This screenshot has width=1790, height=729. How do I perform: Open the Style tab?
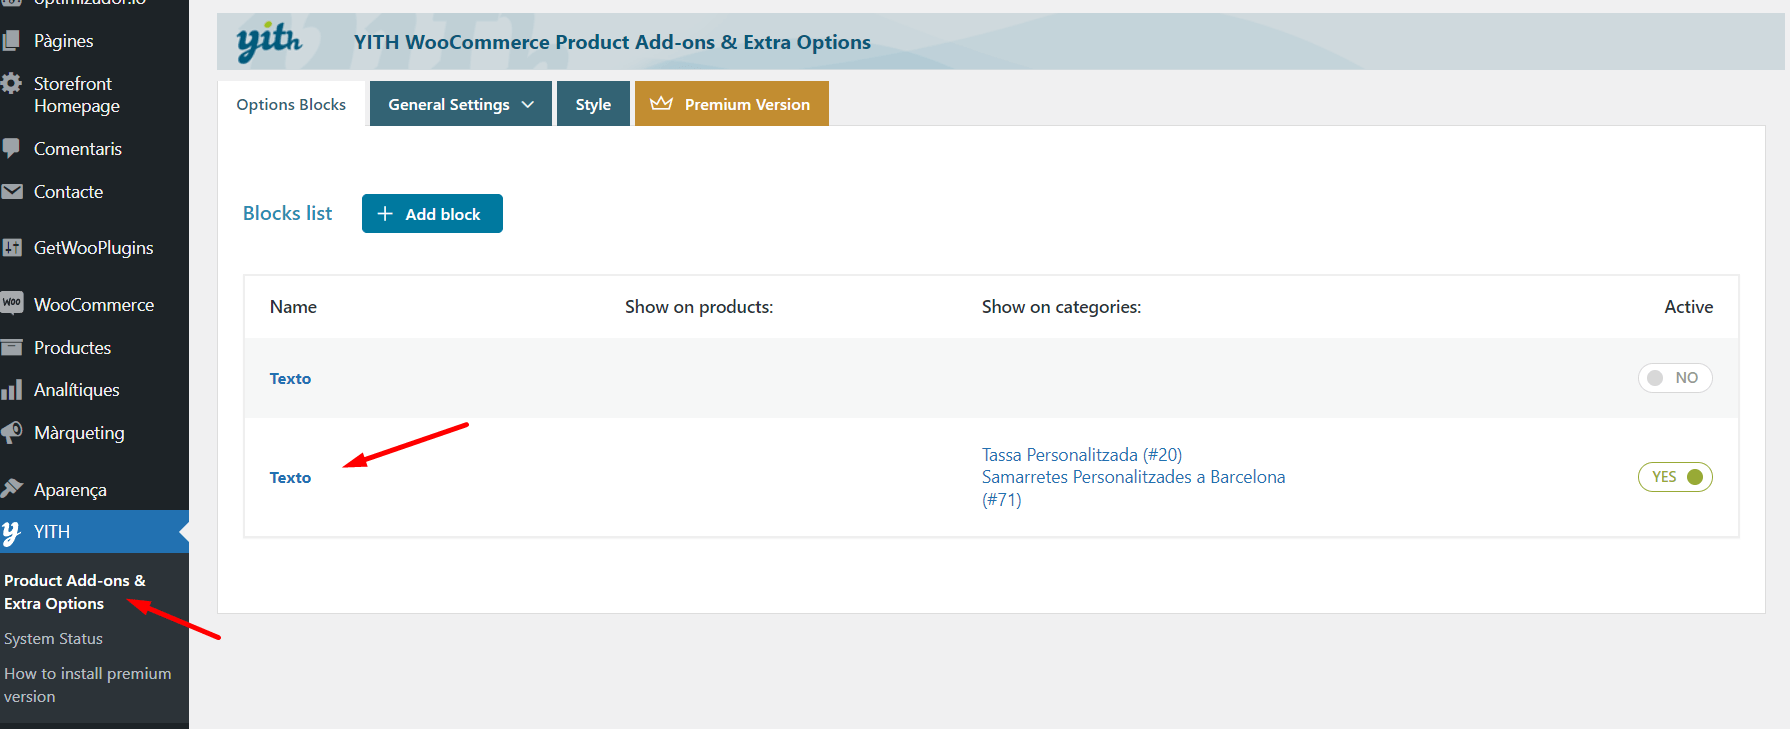click(x=593, y=104)
